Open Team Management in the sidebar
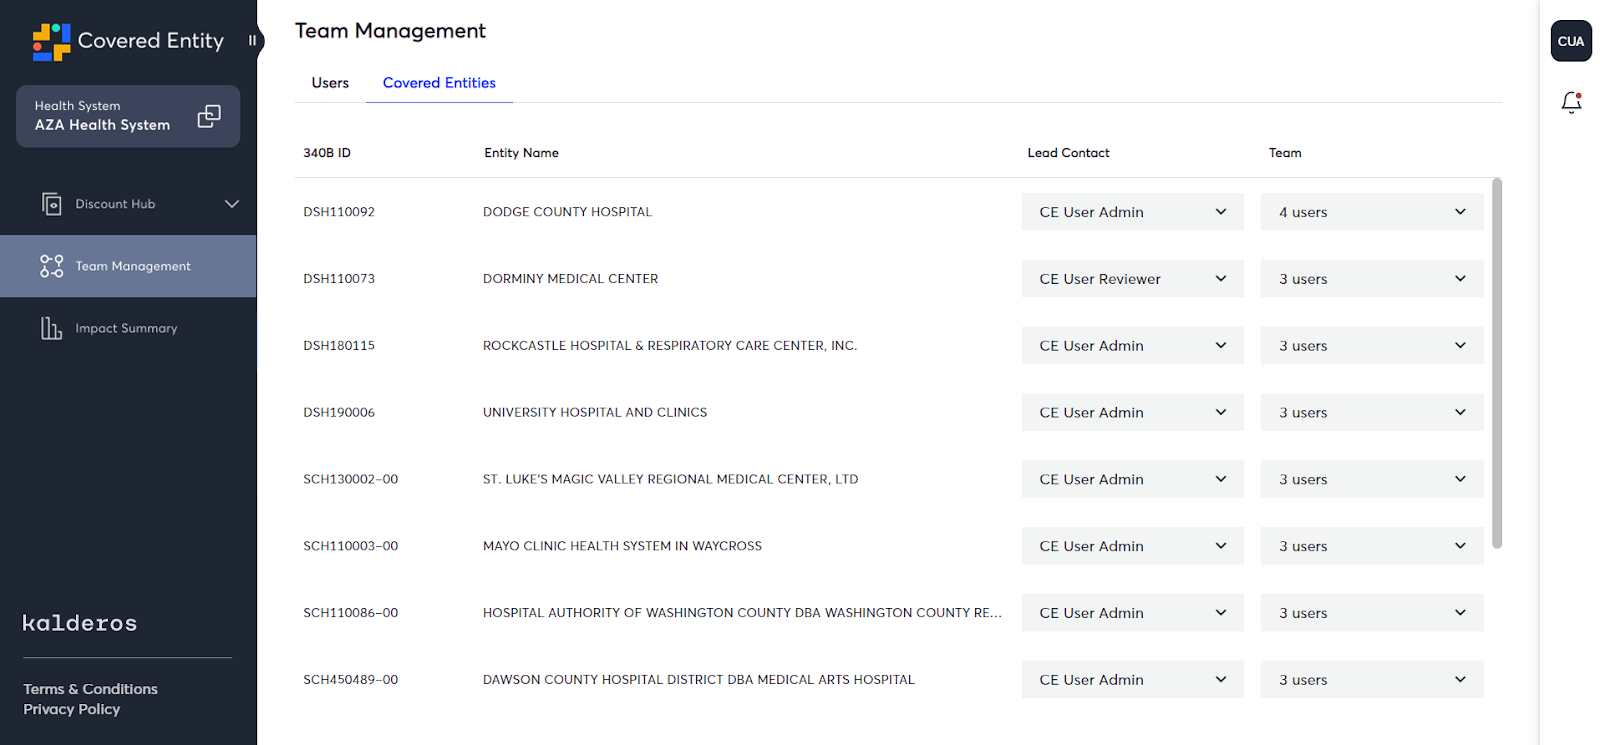 (128, 266)
